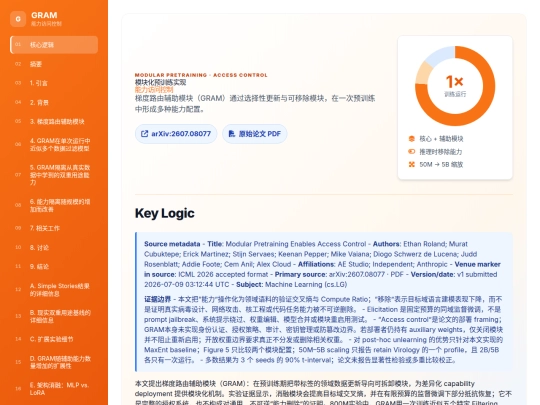The image size is (540, 405).
Task: Click the 推理时移除能力 legend label
Action: pos(440,152)
